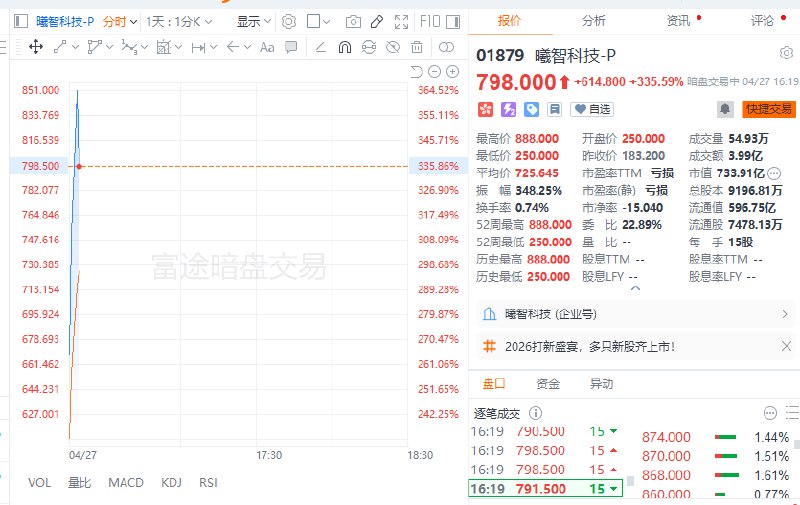The height and width of the screenshot is (505, 800).
Task: Expand measure tool options arrow
Action: pyautogui.click(x=179, y=47)
